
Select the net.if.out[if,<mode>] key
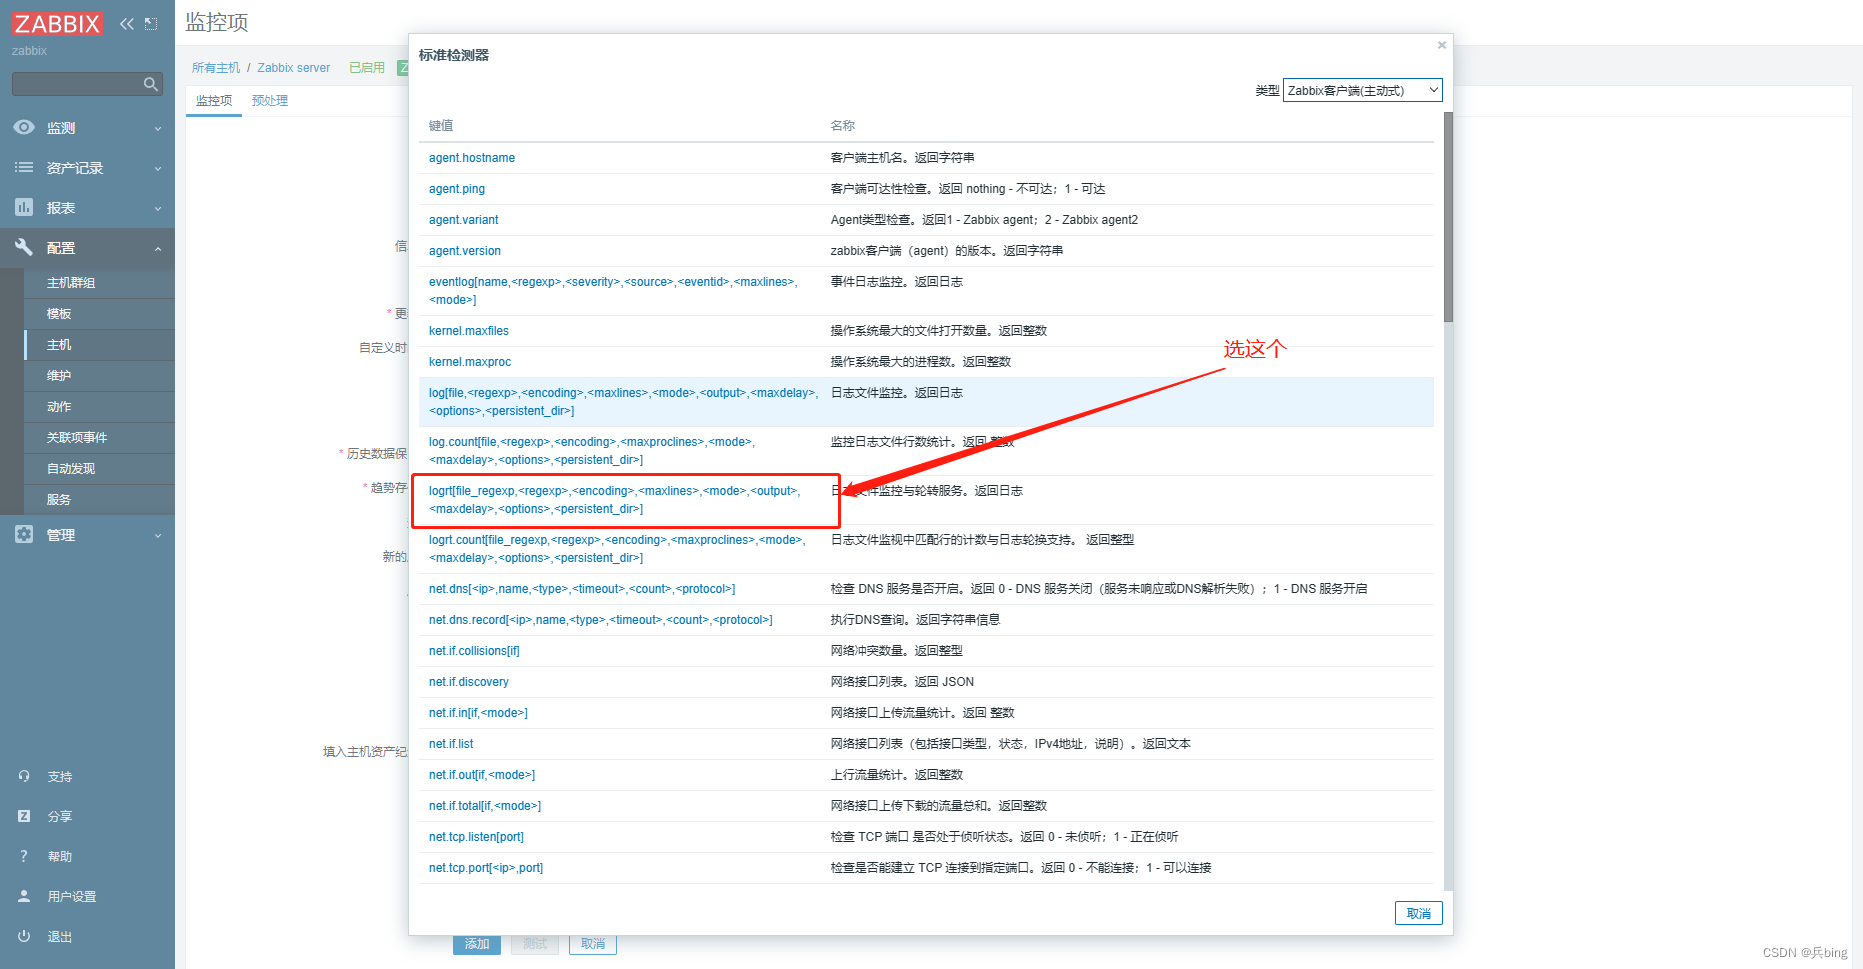(x=482, y=775)
